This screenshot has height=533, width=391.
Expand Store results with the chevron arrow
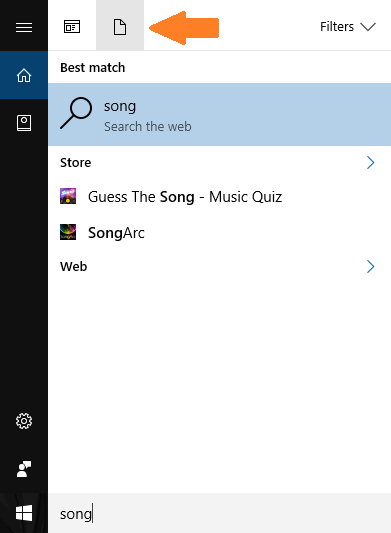click(x=371, y=162)
